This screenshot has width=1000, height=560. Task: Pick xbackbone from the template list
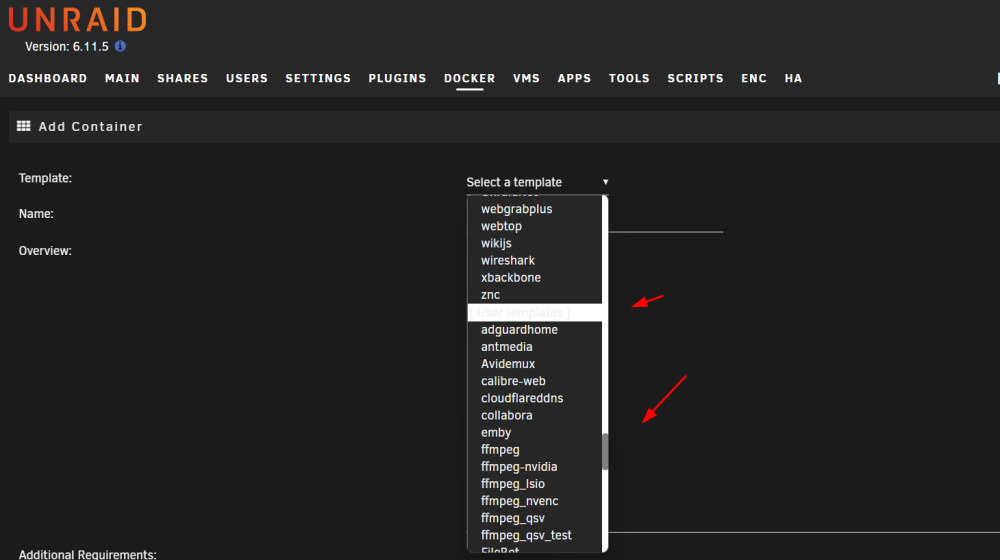click(x=534, y=278)
